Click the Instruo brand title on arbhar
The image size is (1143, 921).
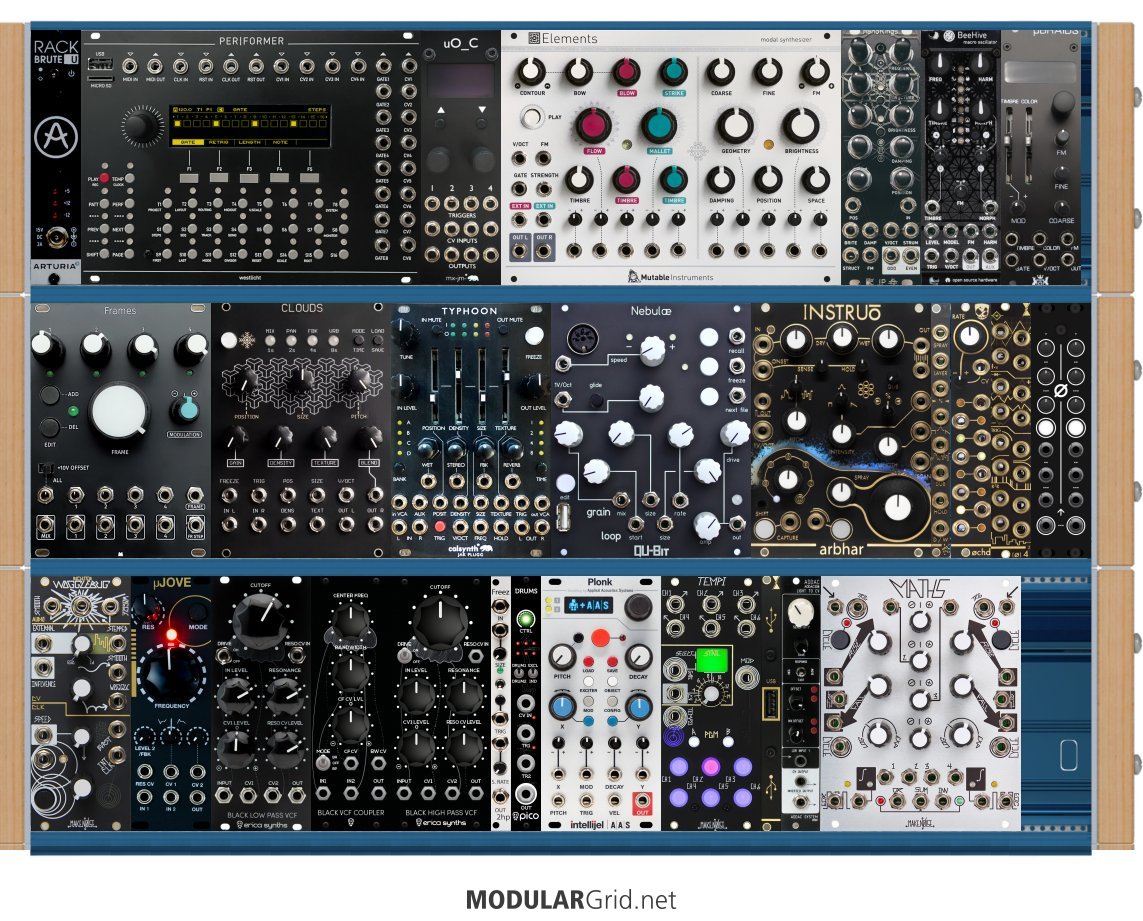841,313
